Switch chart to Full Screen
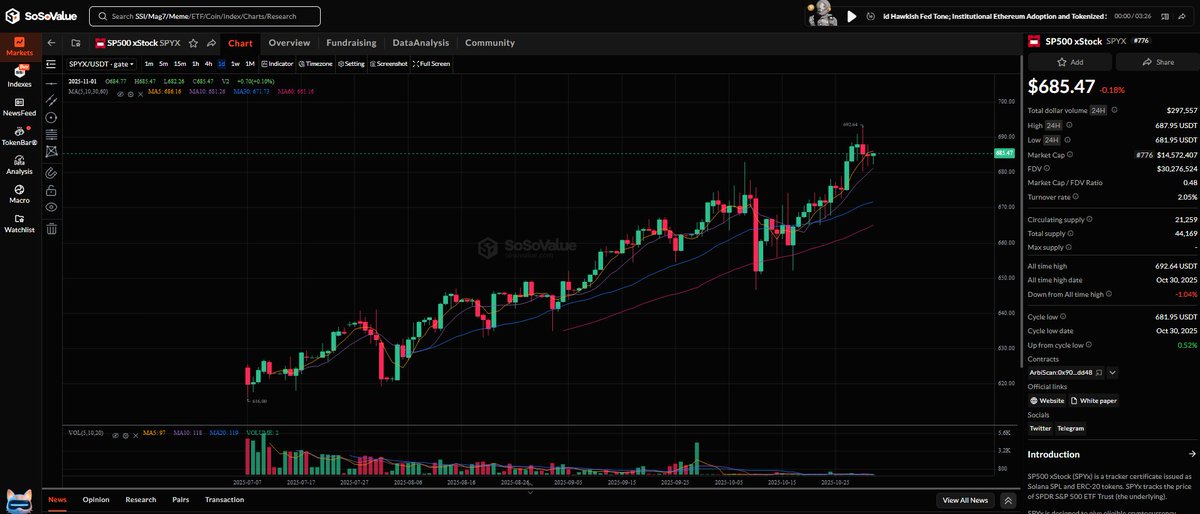This screenshot has height=514, width=1200. click(431, 64)
